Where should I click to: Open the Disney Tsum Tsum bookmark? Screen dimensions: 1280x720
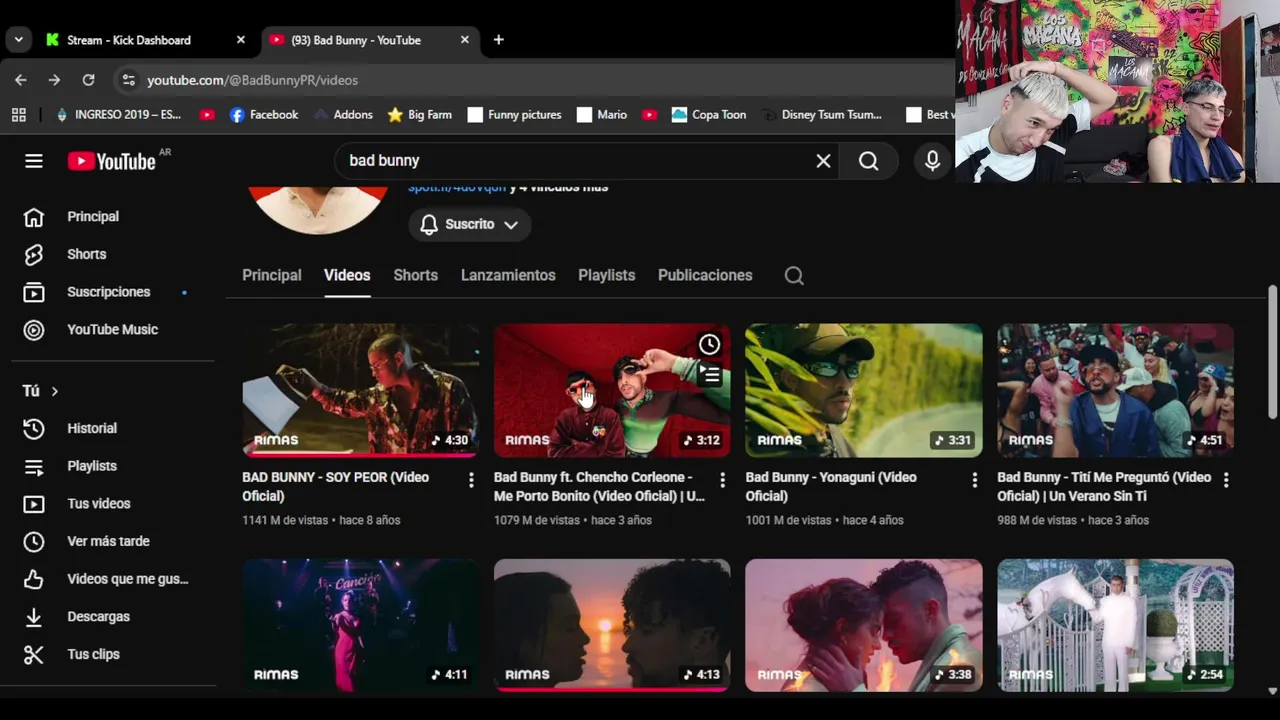pyautogui.click(x=822, y=115)
